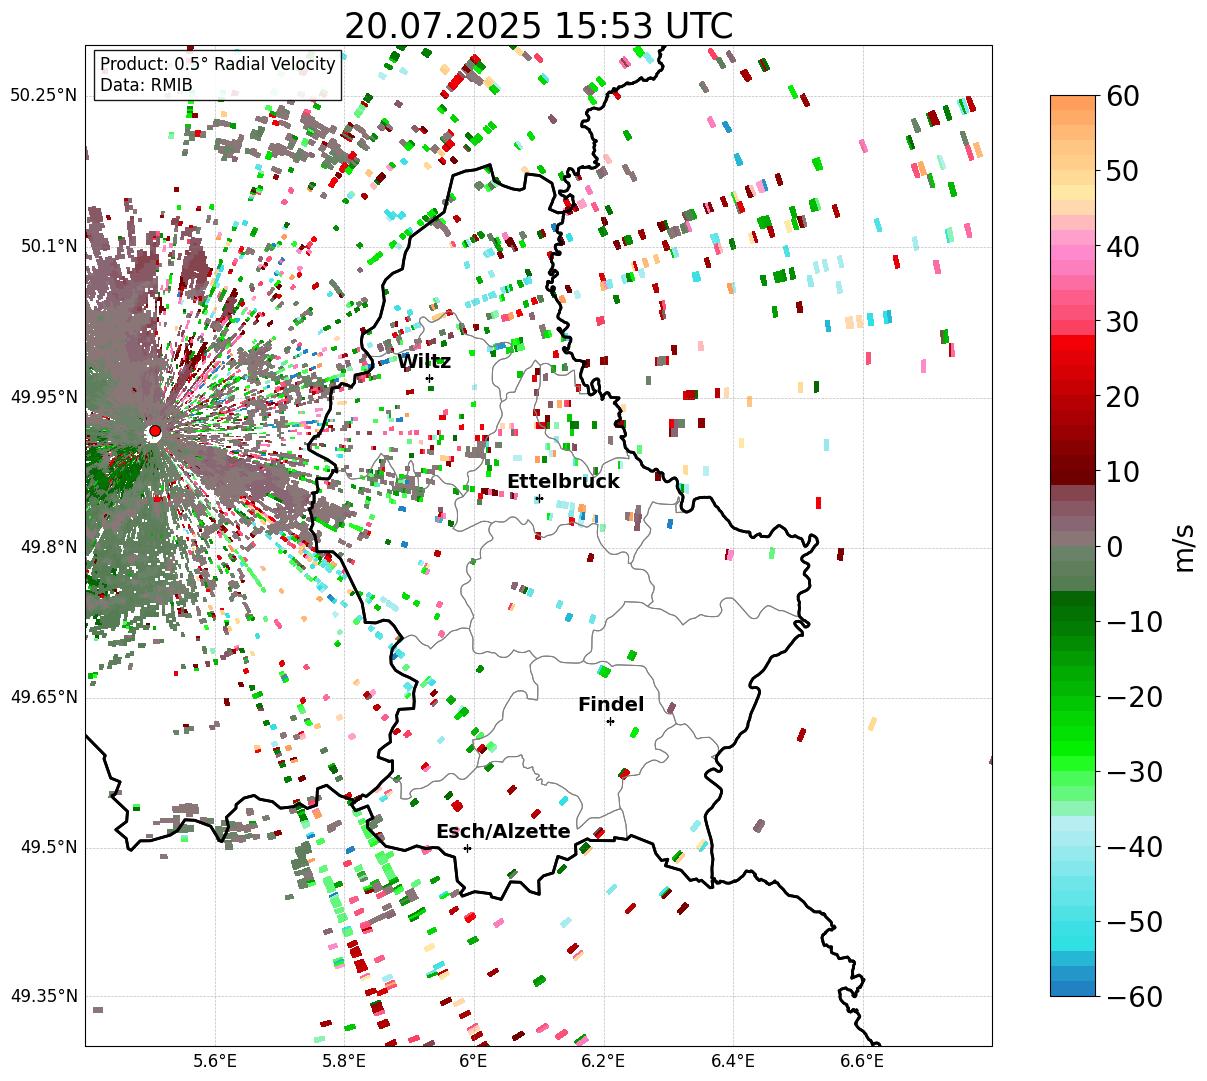This screenshot has height=1081, width=1207.
Task: Click the plot title 20.07.2025 15:53 UTC
Action: [x=538, y=26]
